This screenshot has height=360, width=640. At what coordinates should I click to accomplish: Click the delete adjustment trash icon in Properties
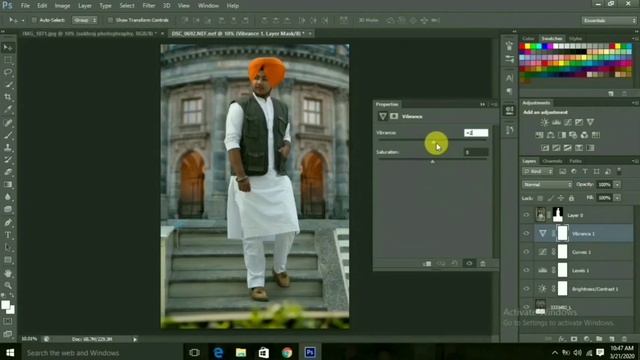coord(483,263)
